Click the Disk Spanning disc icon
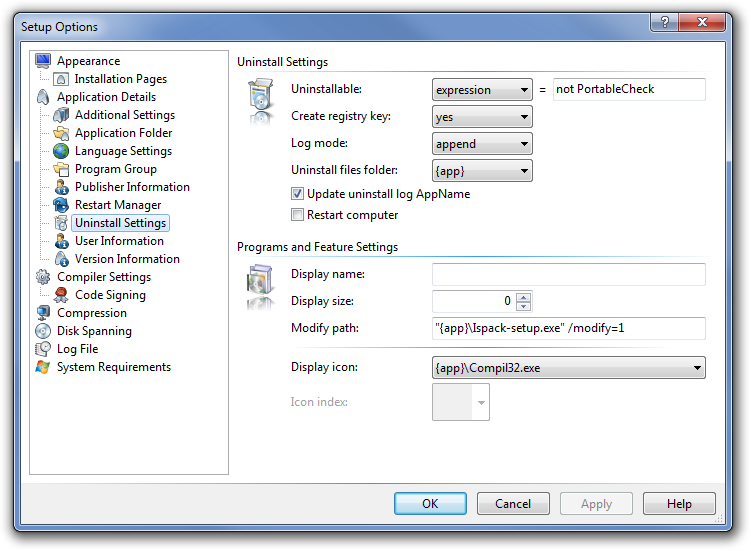The image size is (751, 551). click(43, 331)
